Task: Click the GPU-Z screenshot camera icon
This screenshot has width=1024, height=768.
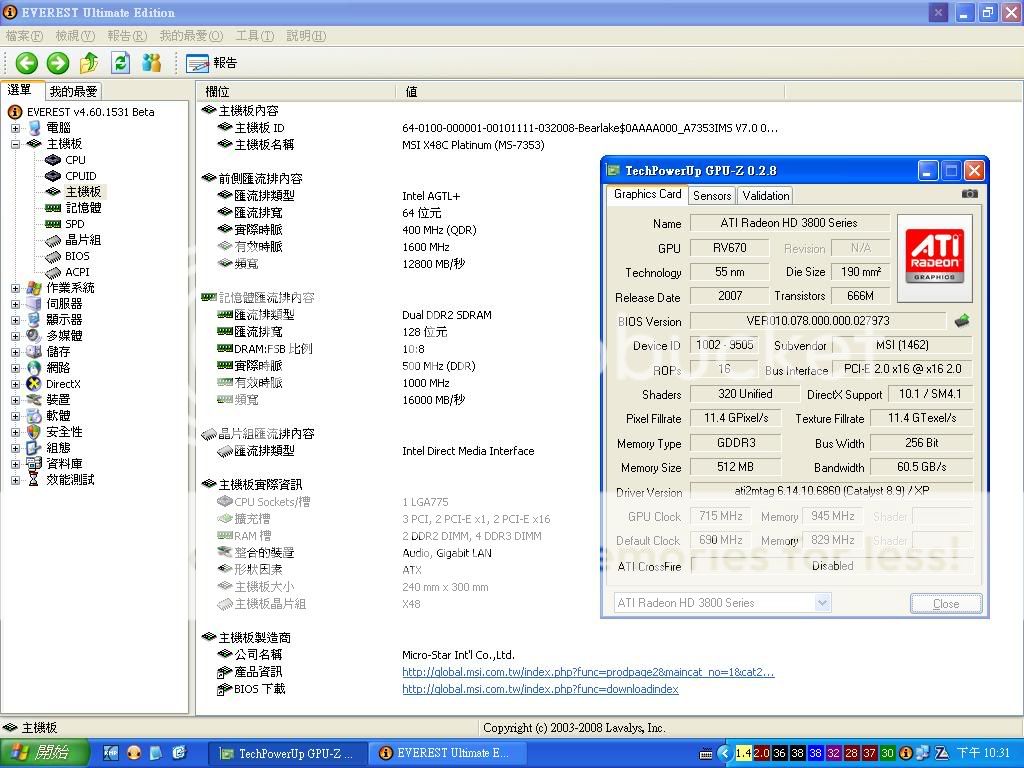Action: click(x=970, y=194)
